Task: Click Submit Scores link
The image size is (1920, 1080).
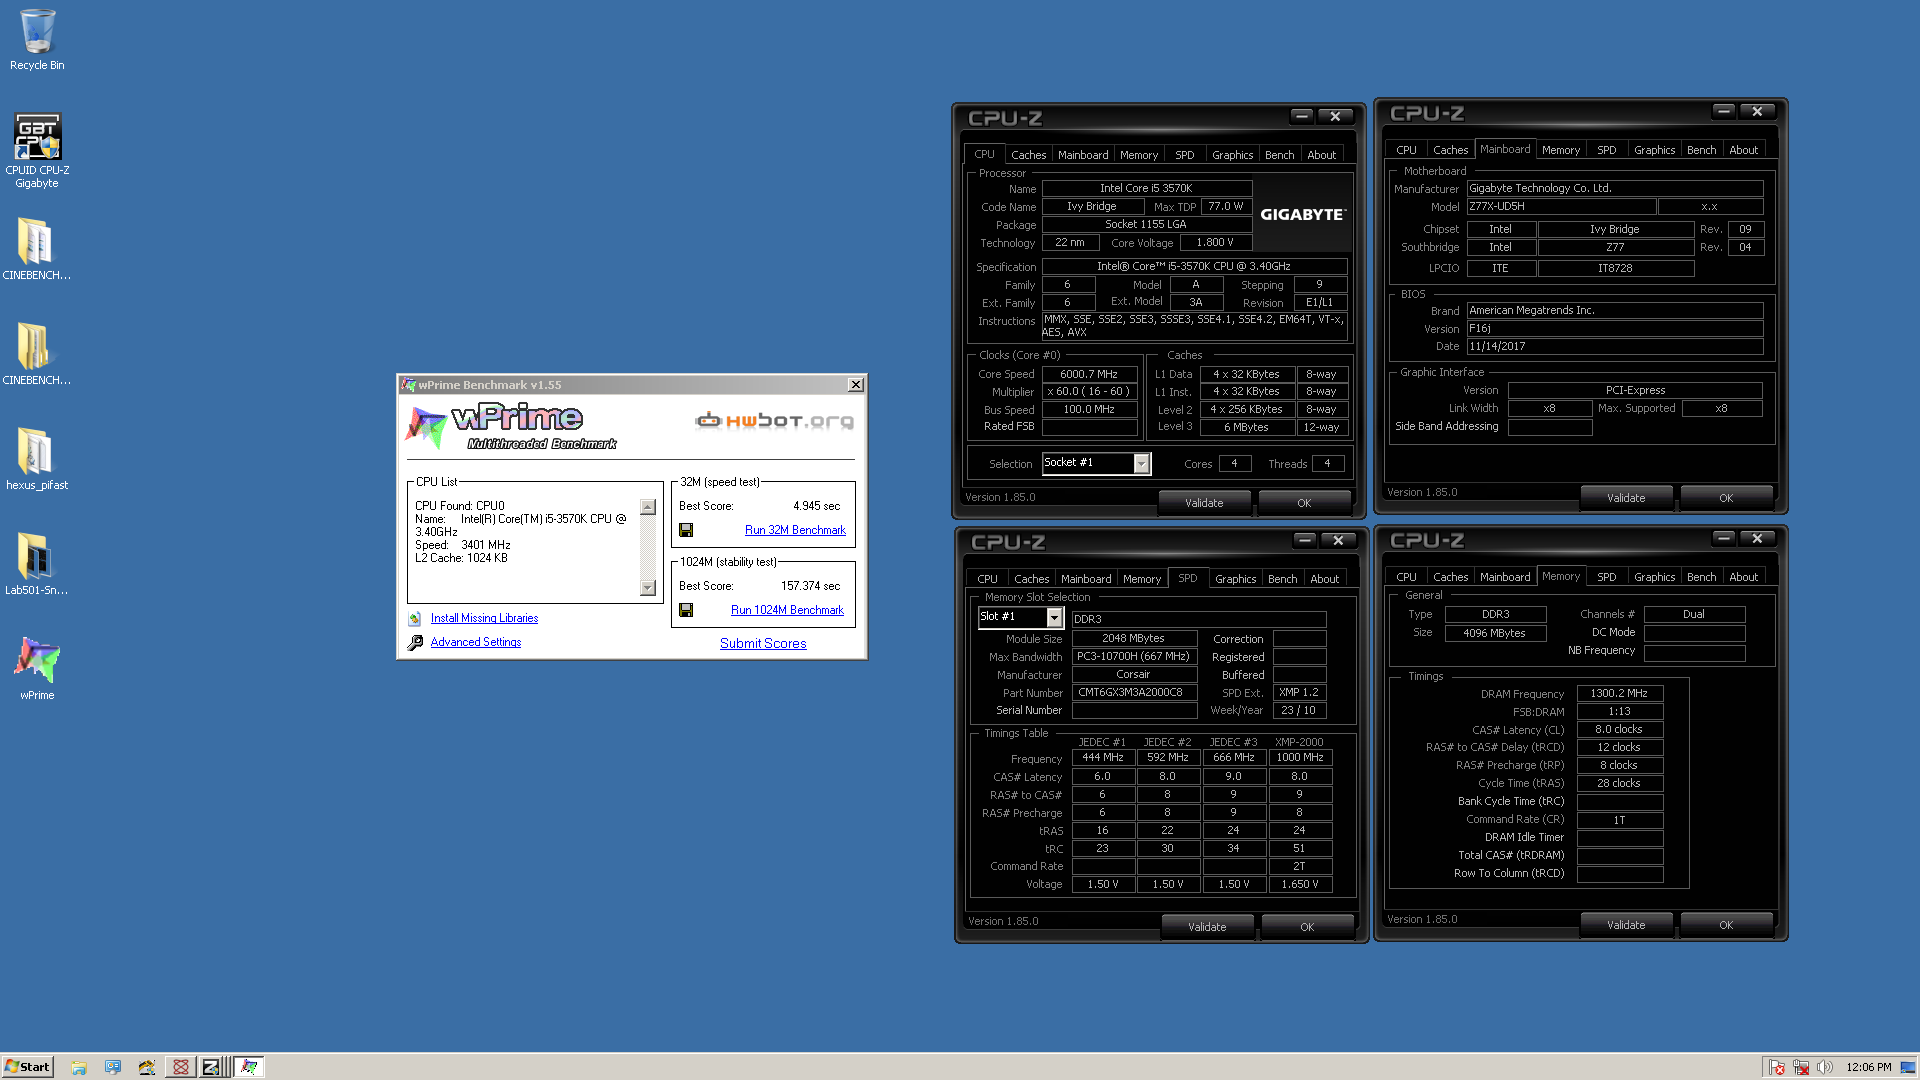Action: click(x=763, y=643)
